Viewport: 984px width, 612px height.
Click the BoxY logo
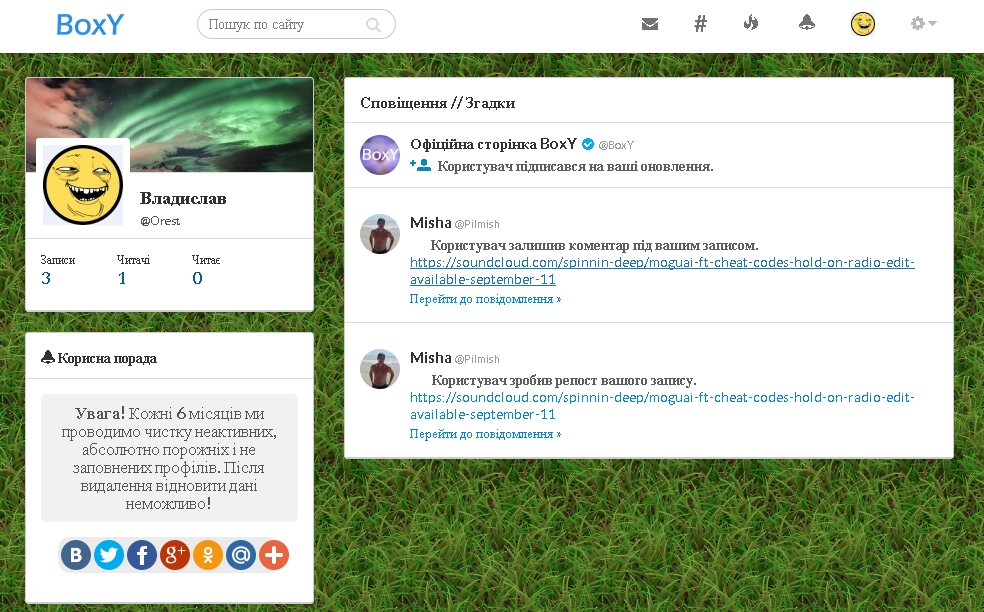(90, 25)
